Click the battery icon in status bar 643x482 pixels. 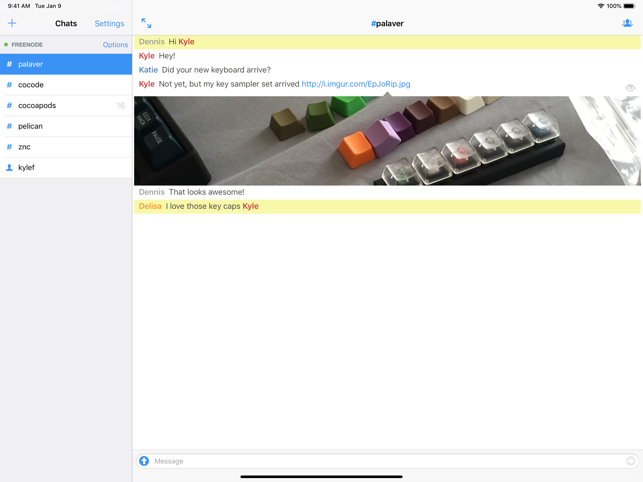coord(630,6)
